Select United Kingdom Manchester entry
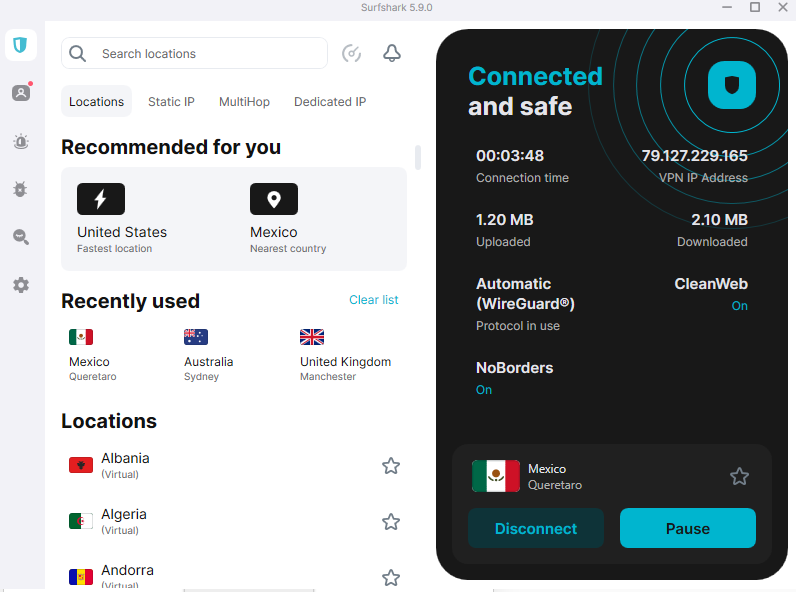This screenshot has width=796, height=592. point(345,355)
